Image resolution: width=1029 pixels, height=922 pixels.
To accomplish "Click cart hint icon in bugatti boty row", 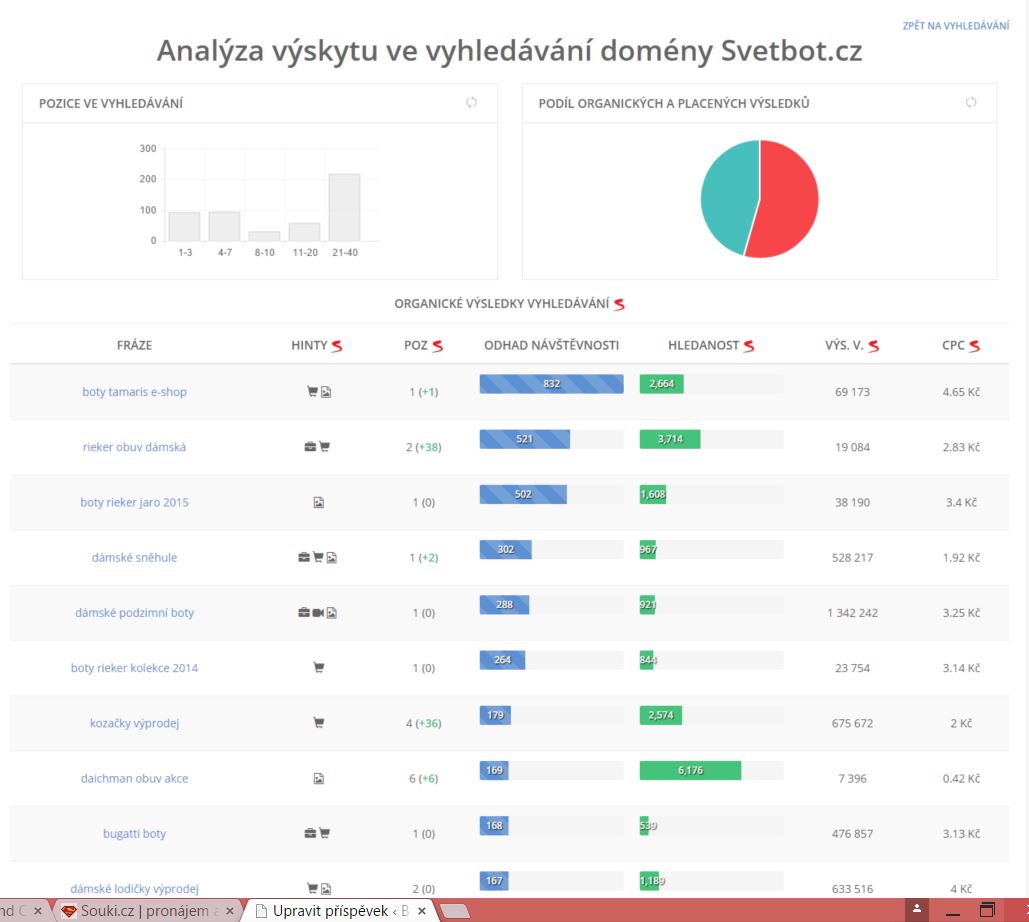I will coord(324,833).
